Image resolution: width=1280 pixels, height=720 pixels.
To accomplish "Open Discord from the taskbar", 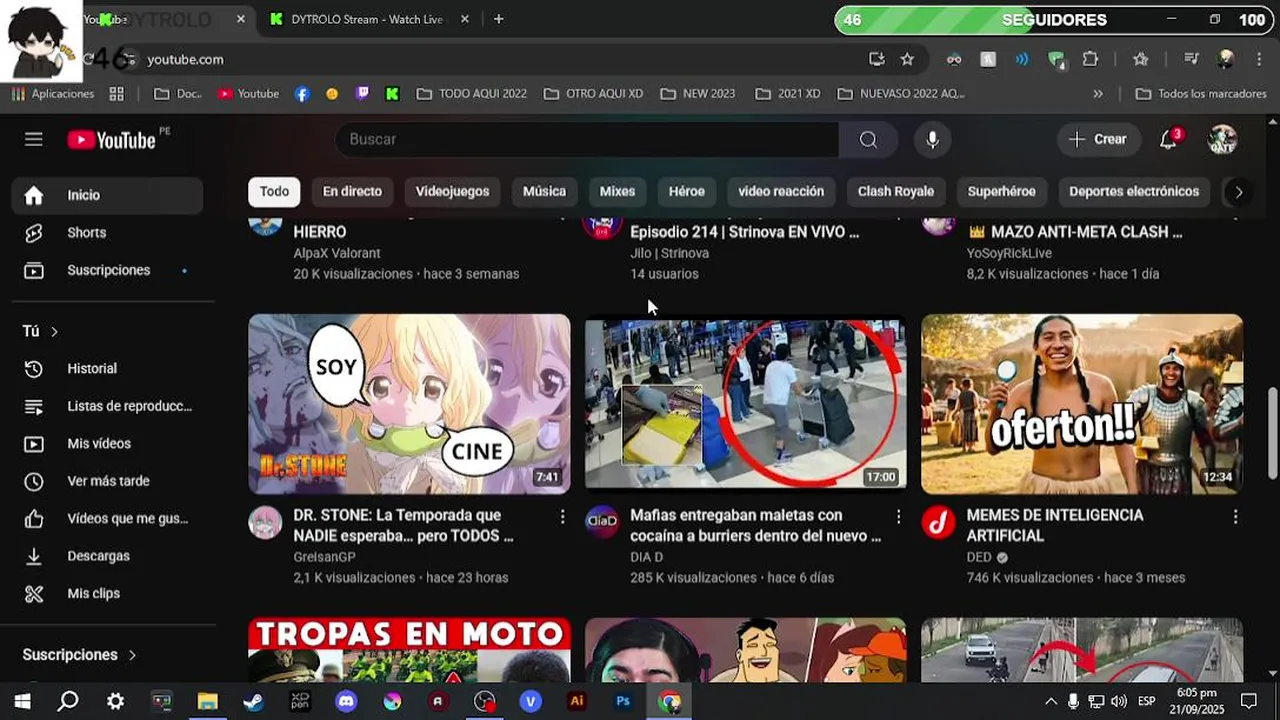I will [346, 702].
